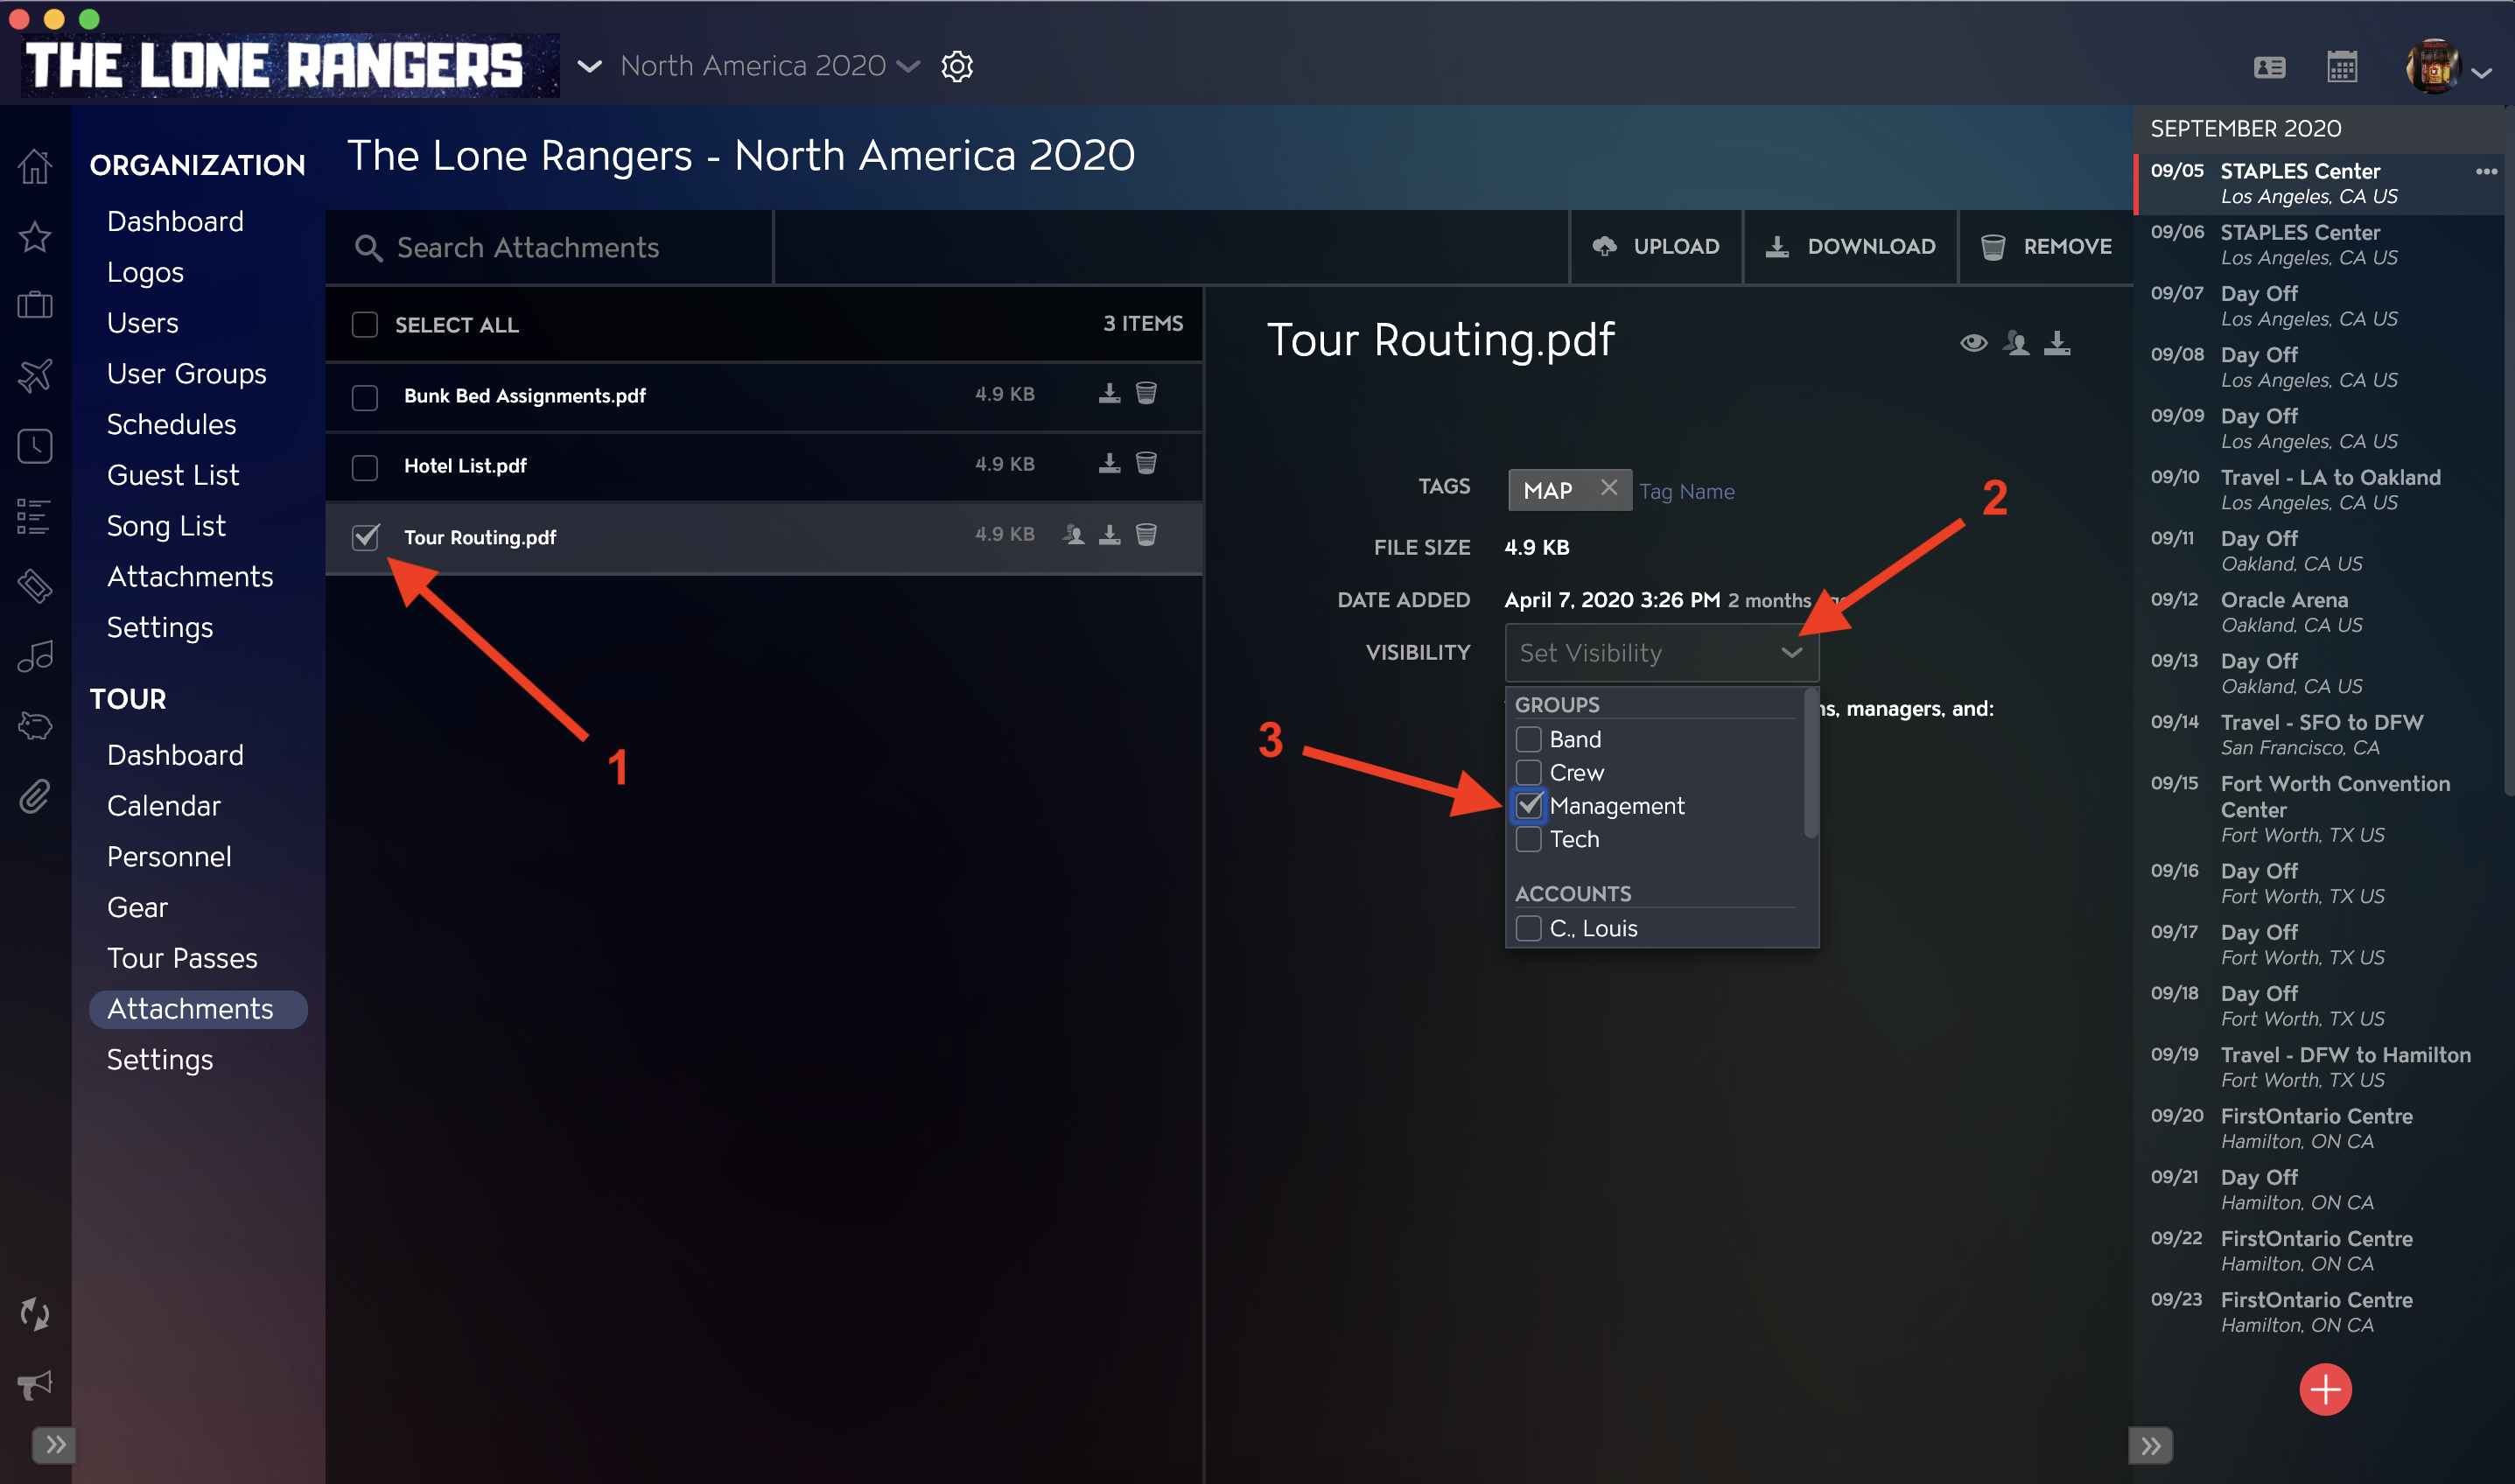Click the visibility dropdown list scrollbar
2515x1484 pixels.
(x=1810, y=765)
